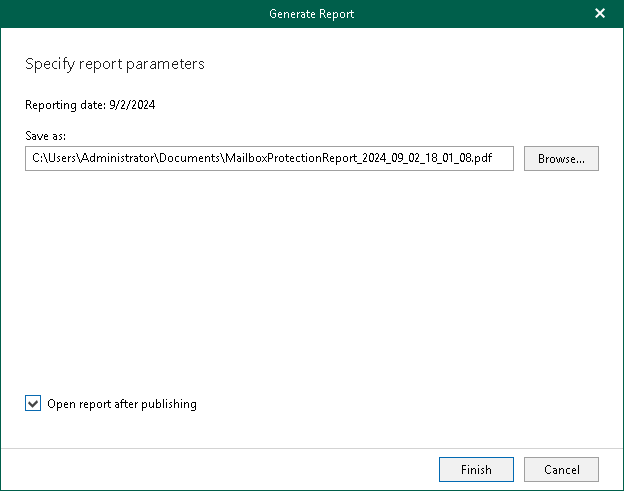Open the Browse... file location dialog
The width and height of the screenshot is (624, 491).
tap(561, 158)
